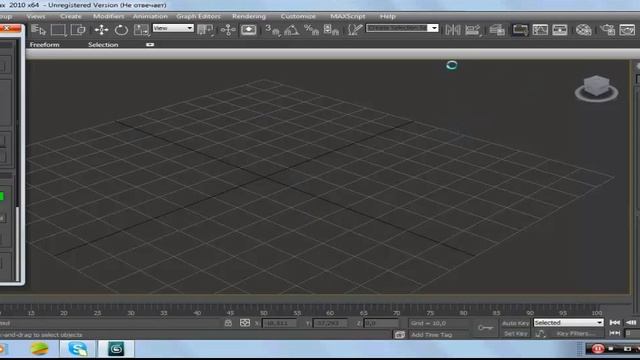This screenshot has height=360, width=640.
Task: Open the Schematic View
Action: [560, 30]
